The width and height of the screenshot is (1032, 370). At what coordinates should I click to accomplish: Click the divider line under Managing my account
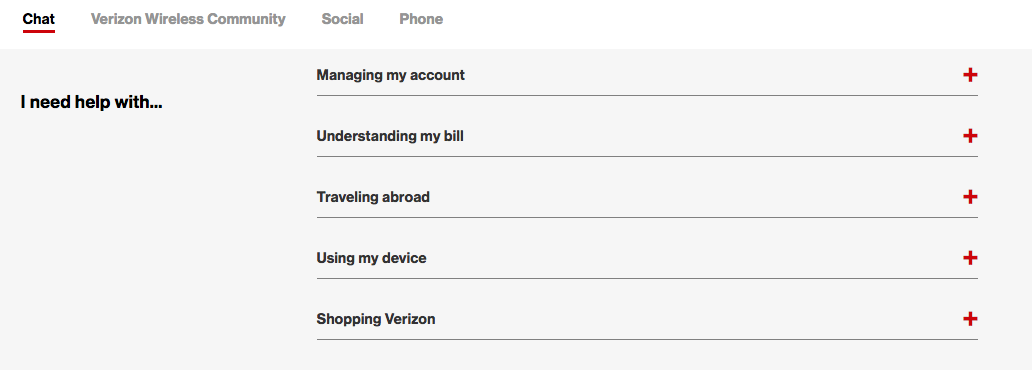point(647,95)
